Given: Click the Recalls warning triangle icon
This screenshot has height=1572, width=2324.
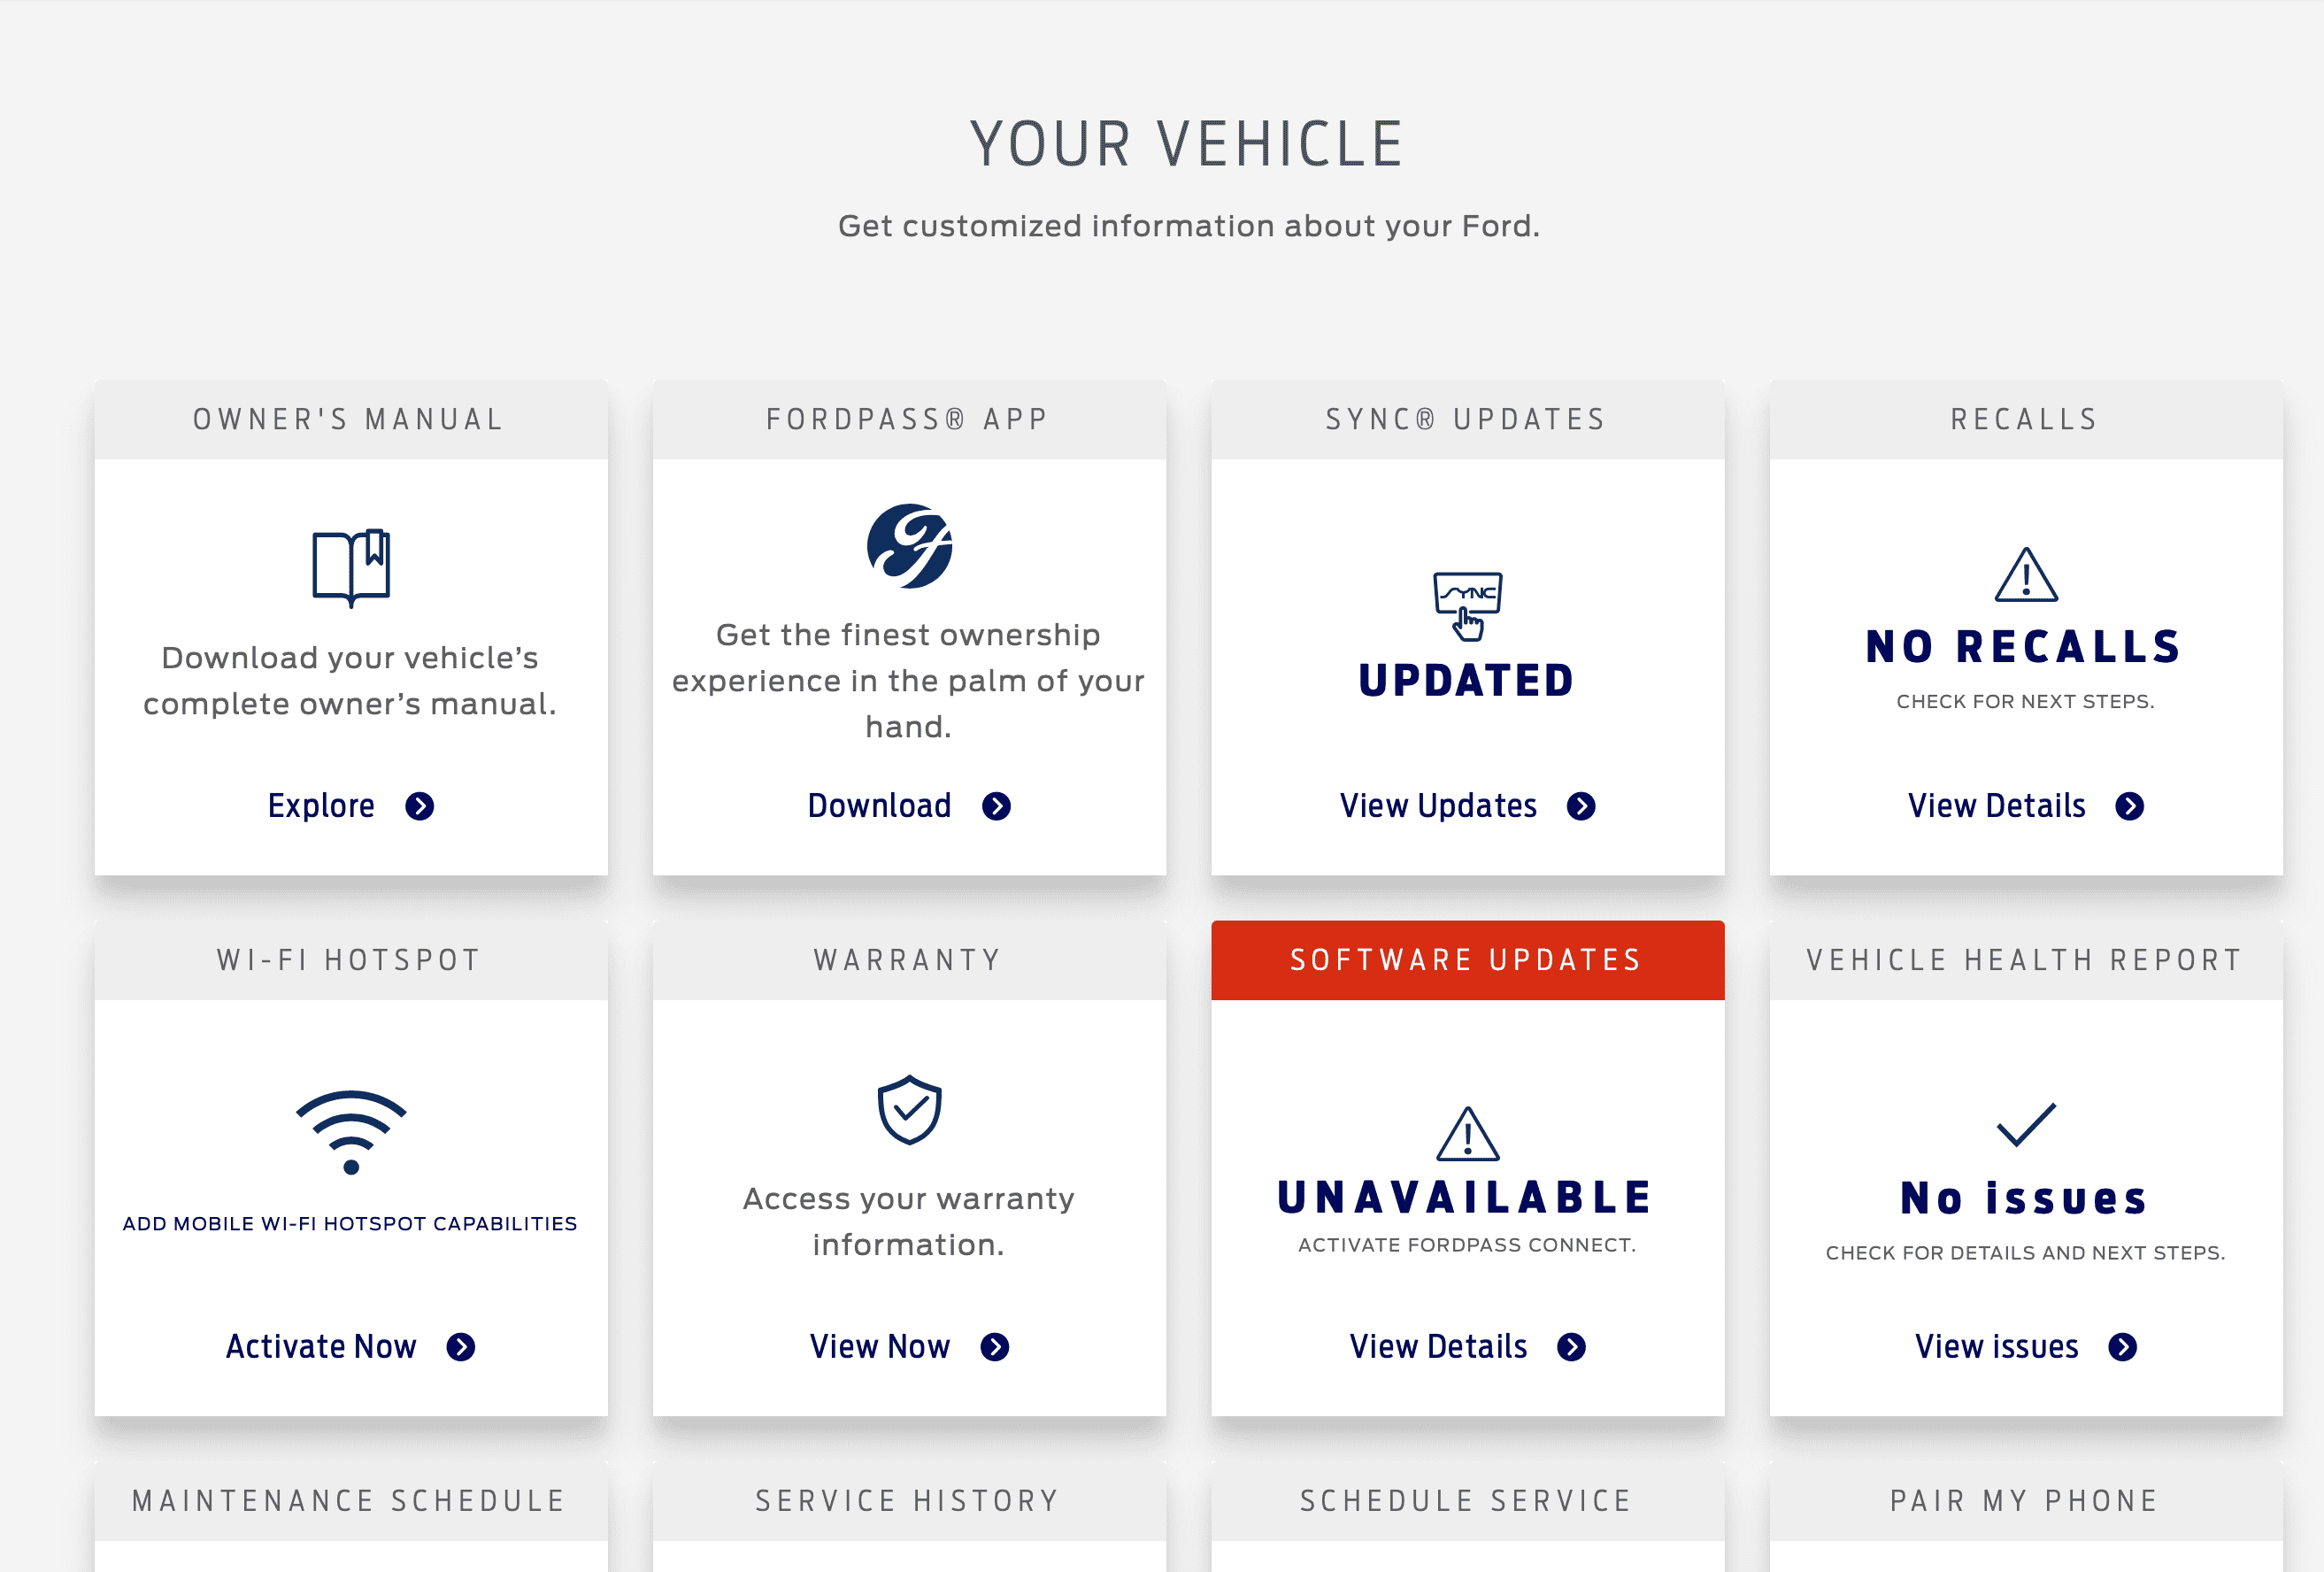Looking at the screenshot, I should 2026,574.
